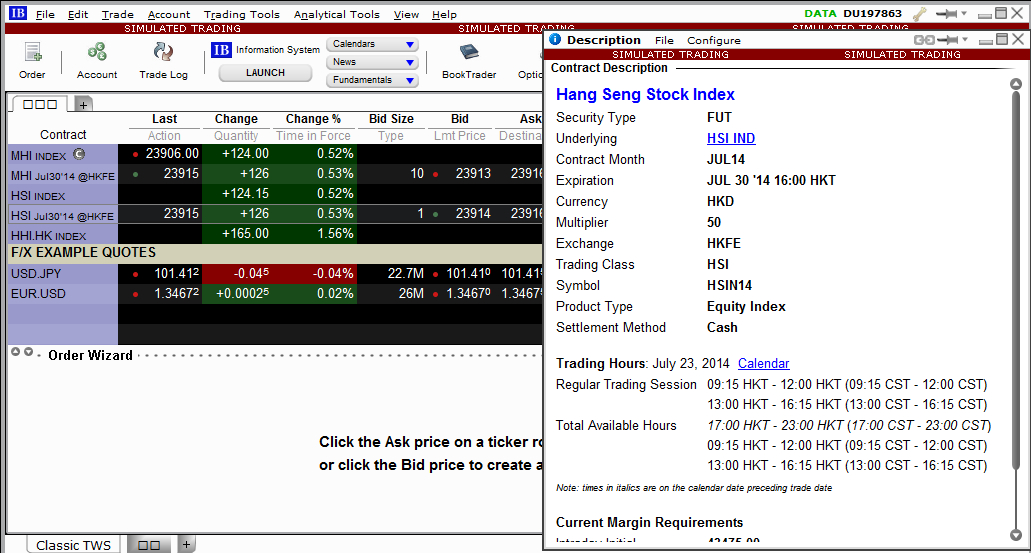Click the IB Information System logo
1031x553 pixels.
coord(221,50)
